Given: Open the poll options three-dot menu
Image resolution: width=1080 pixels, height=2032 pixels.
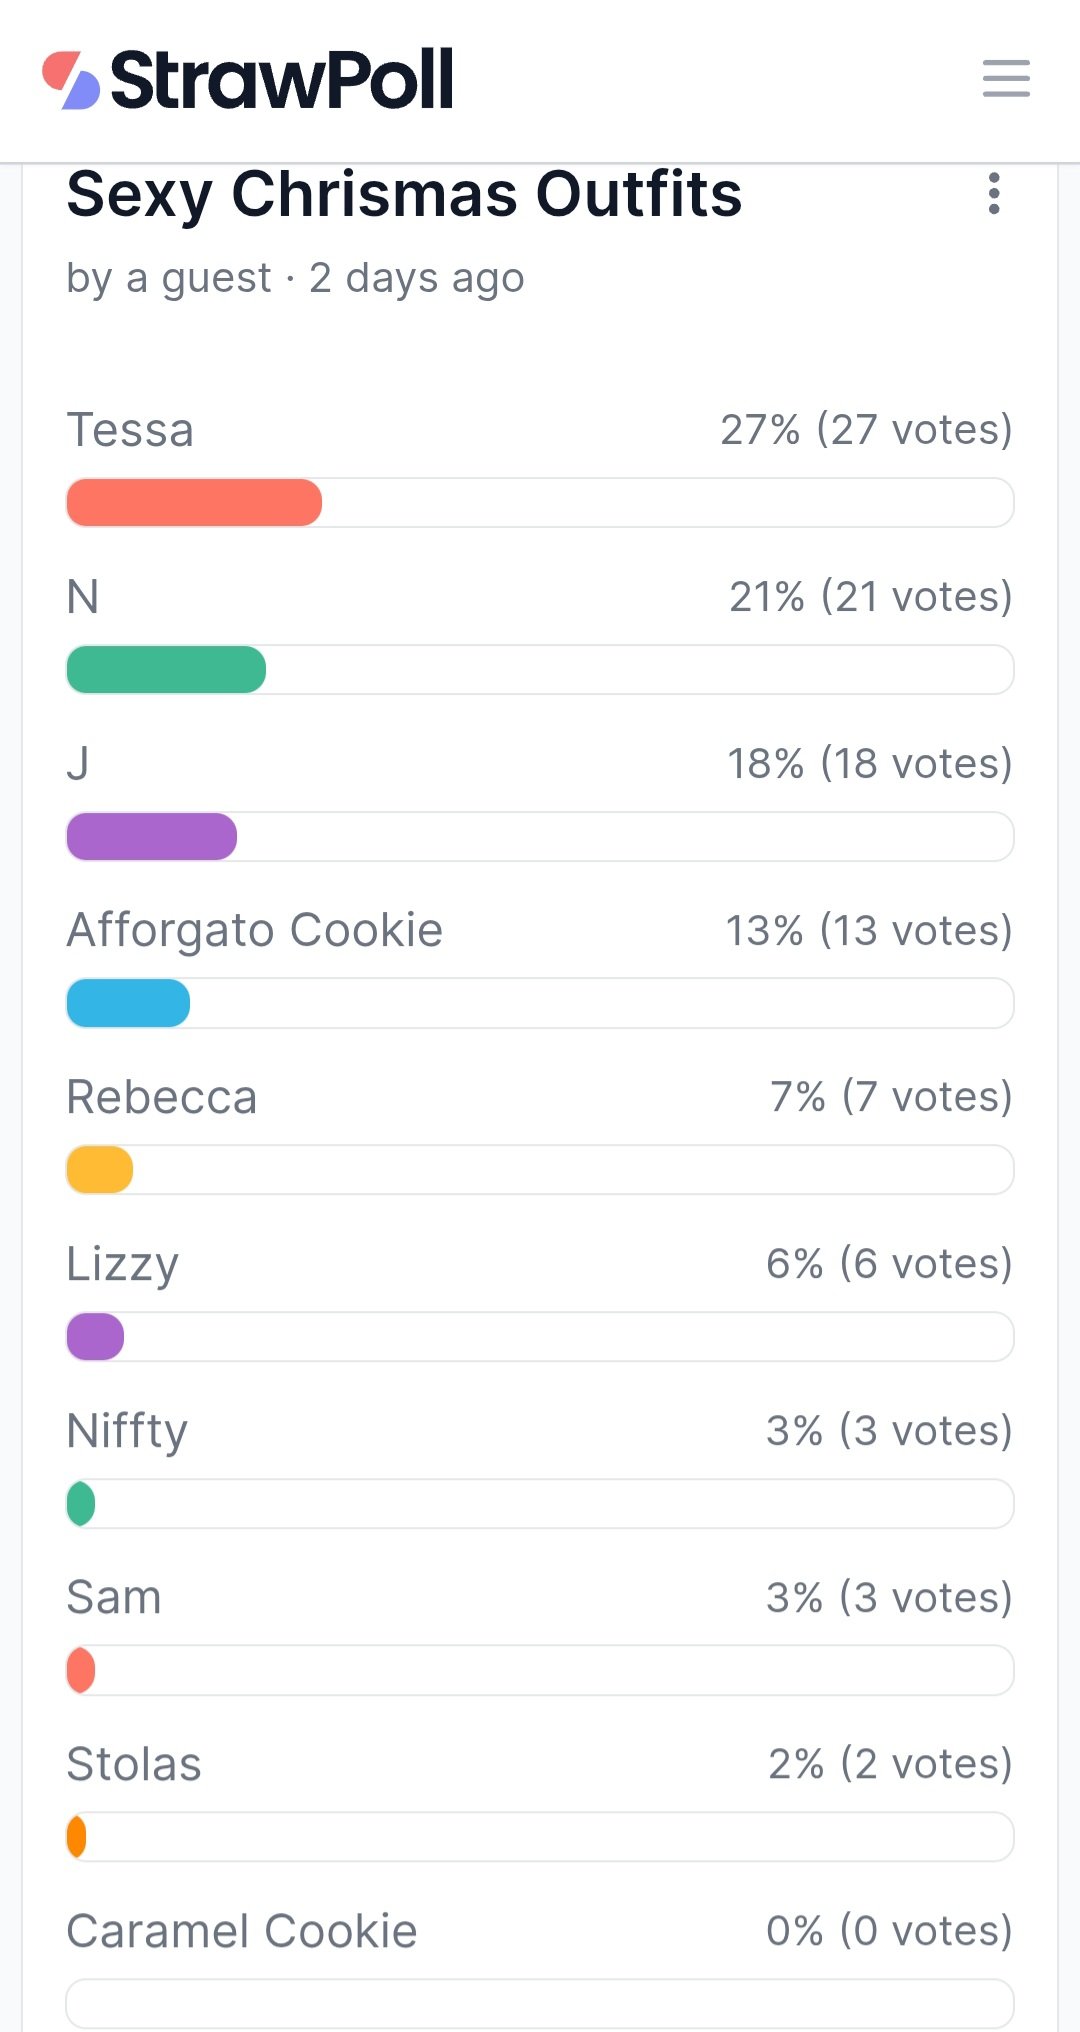Looking at the screenshot, I should [x=993, y=193].
